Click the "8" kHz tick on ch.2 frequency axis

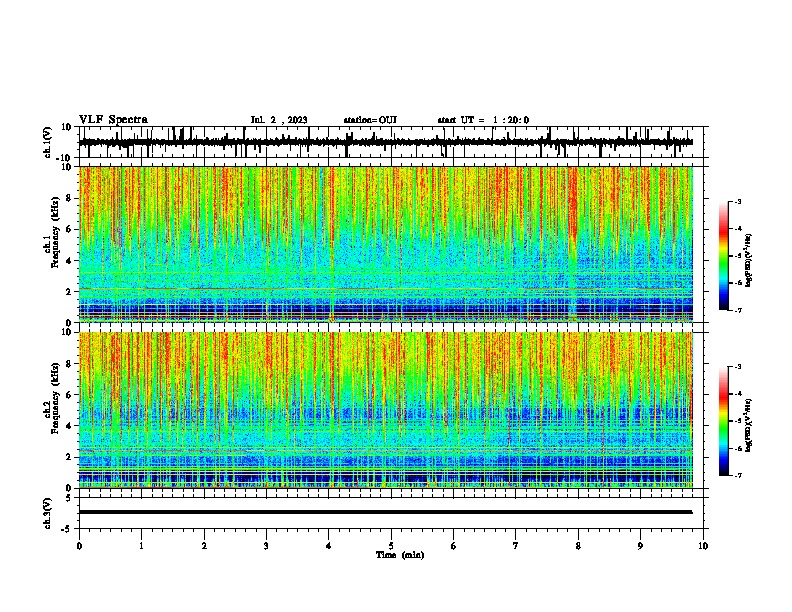(x=70, y=364)
